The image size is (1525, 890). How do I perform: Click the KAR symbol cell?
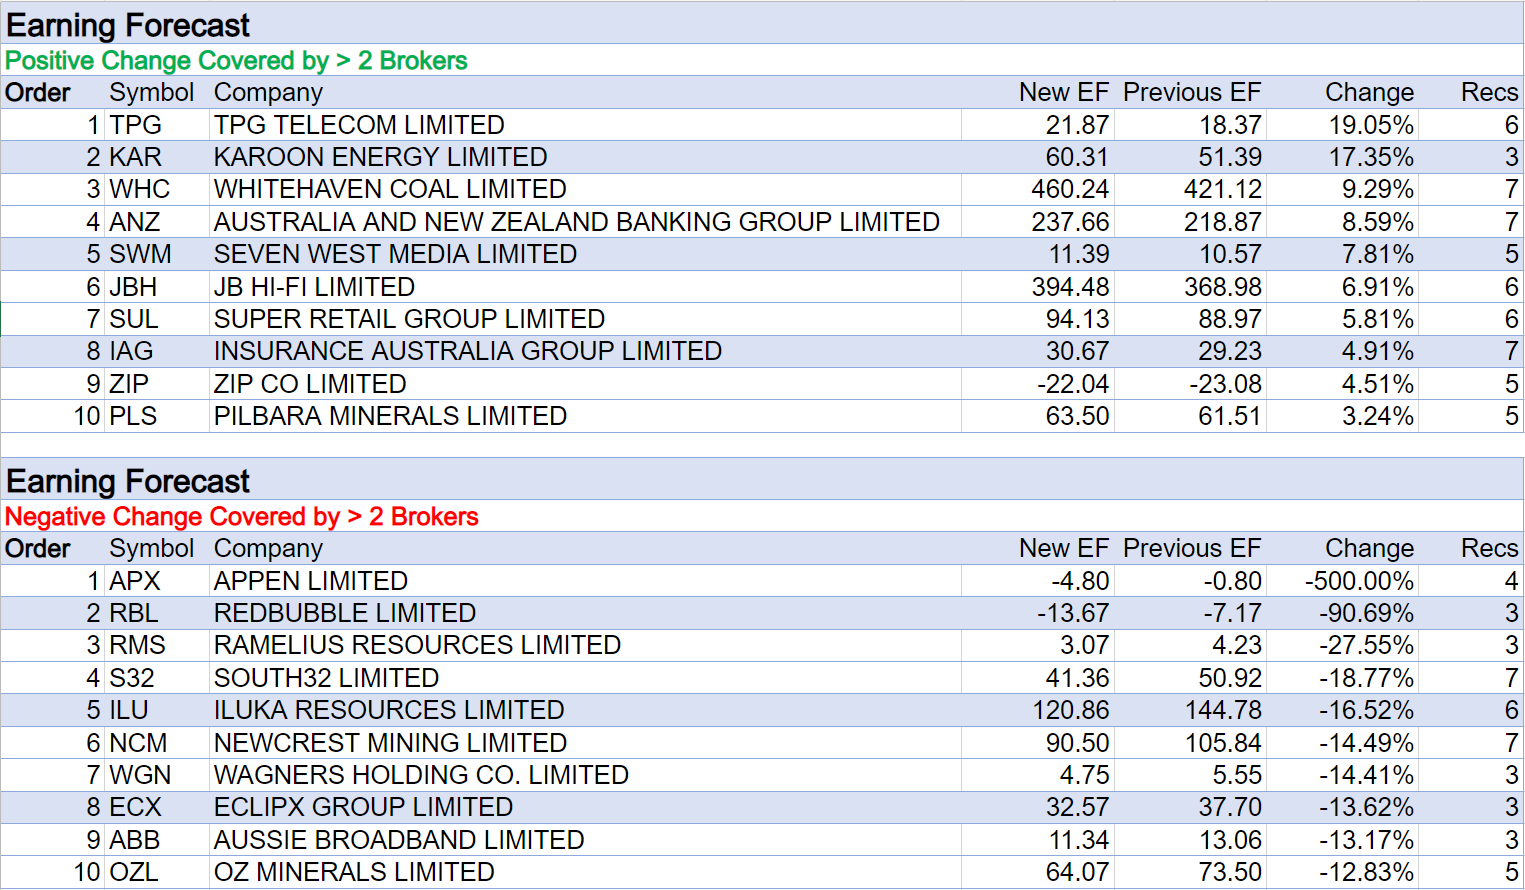(135, 157)
